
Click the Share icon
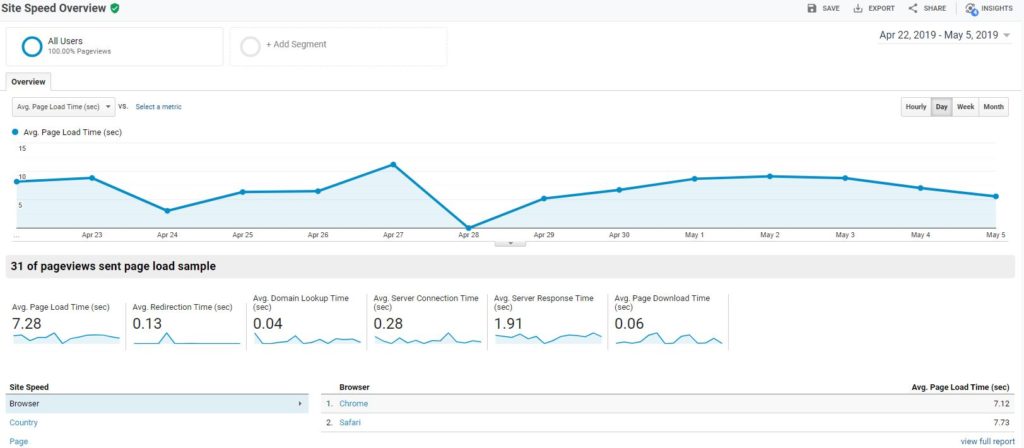tap(913, 8)
